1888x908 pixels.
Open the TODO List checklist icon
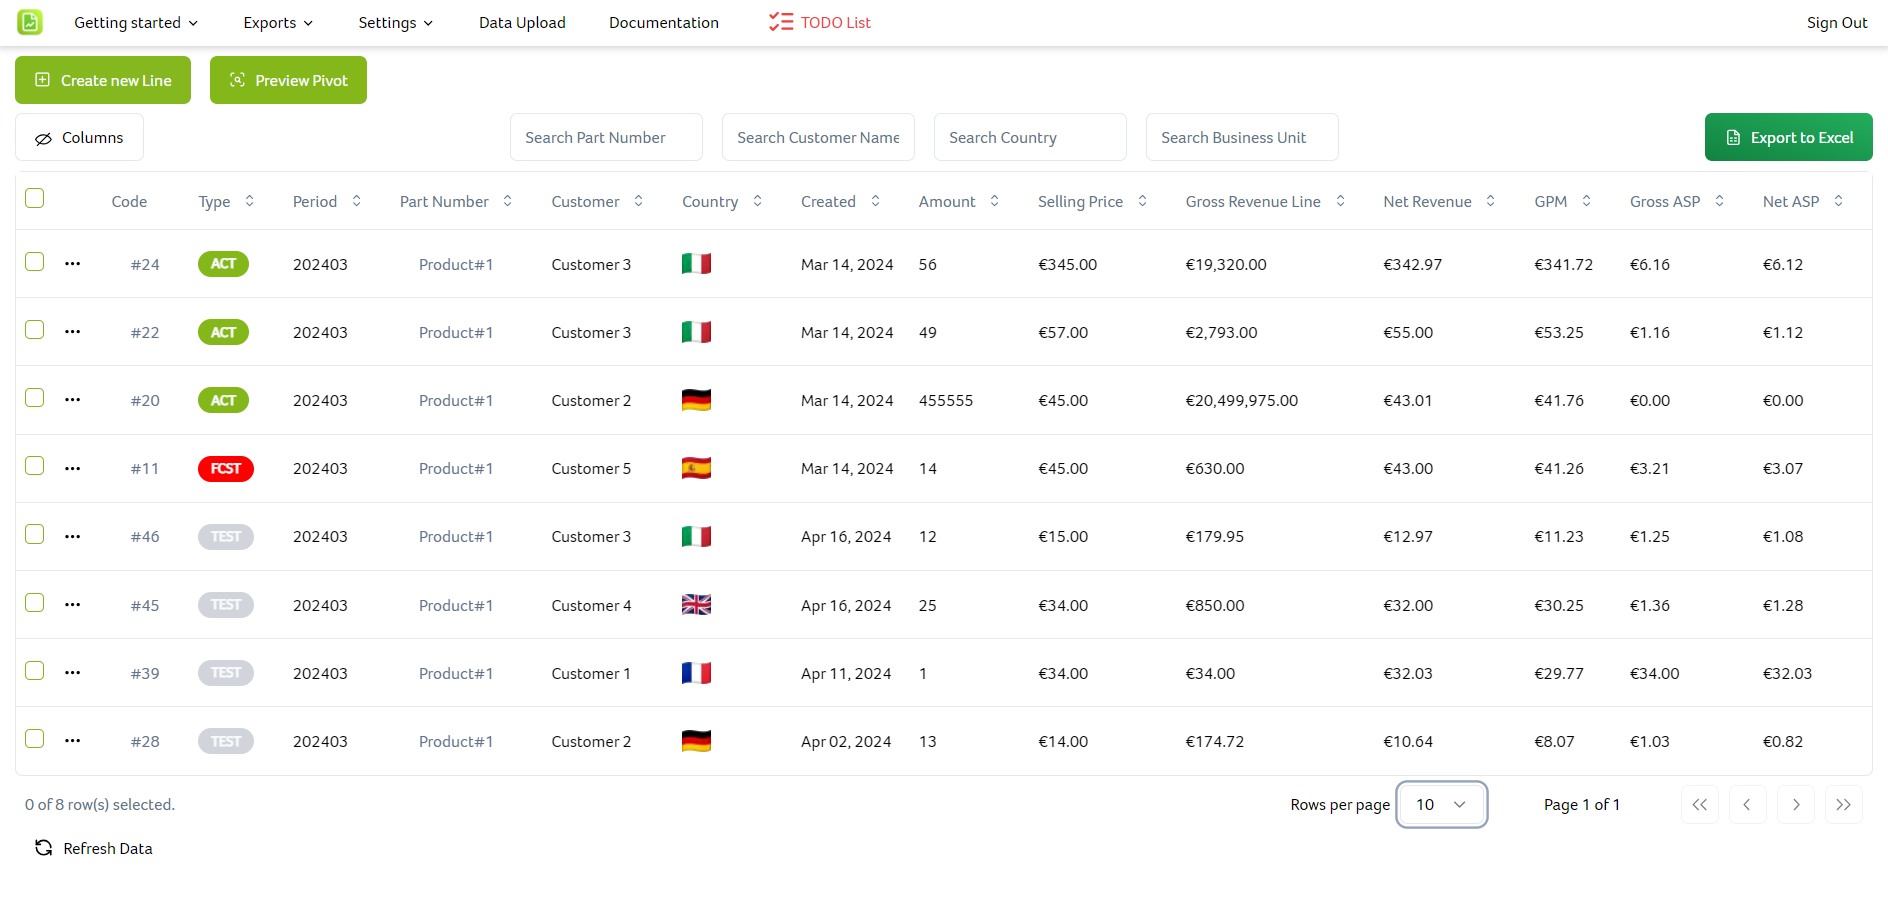coord(781,22)
